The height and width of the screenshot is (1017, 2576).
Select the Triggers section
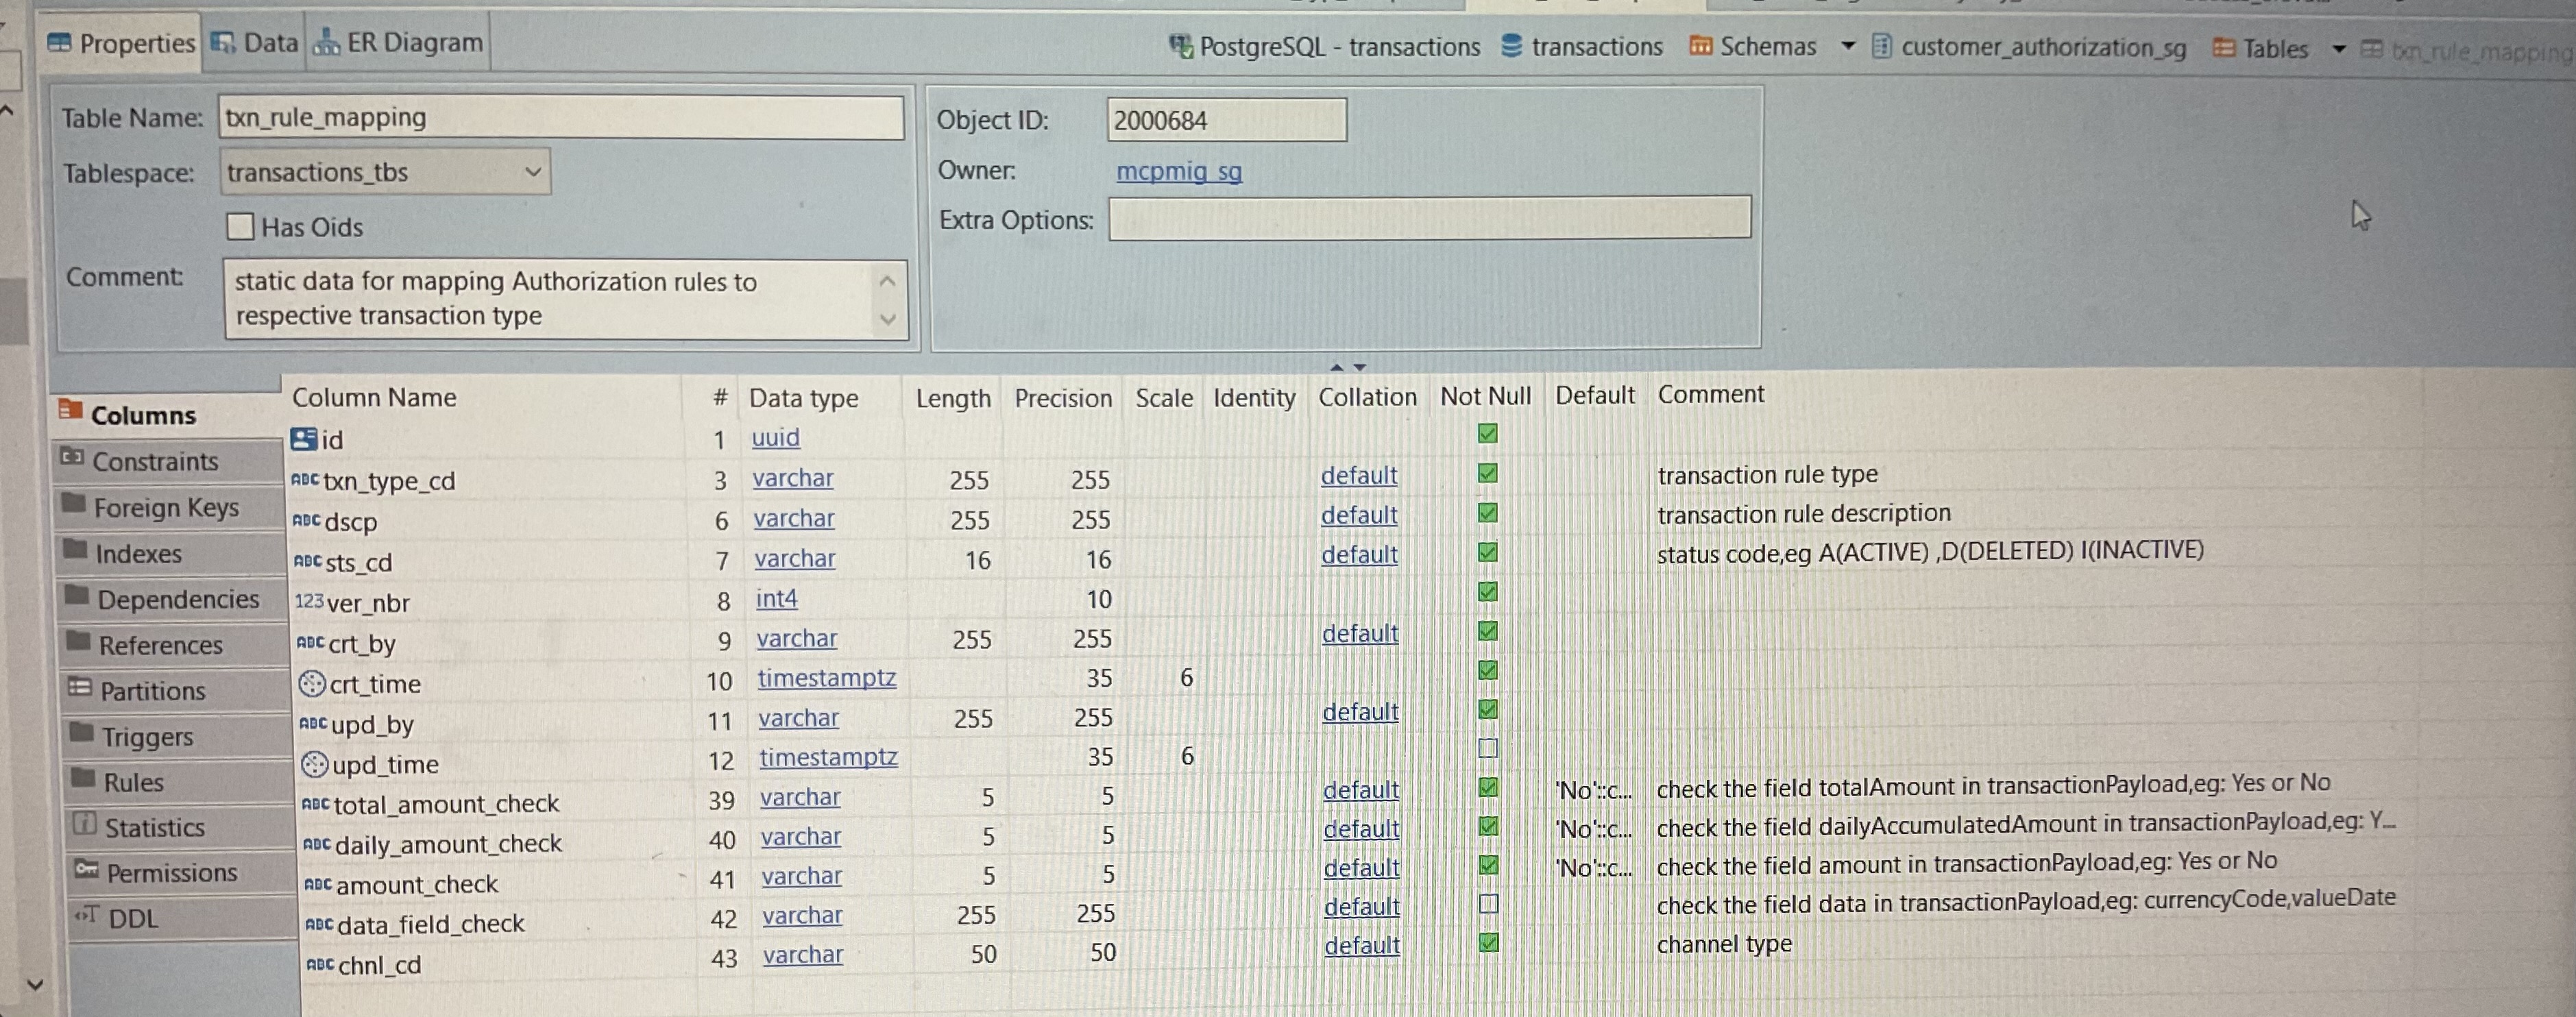pos(147,737)
